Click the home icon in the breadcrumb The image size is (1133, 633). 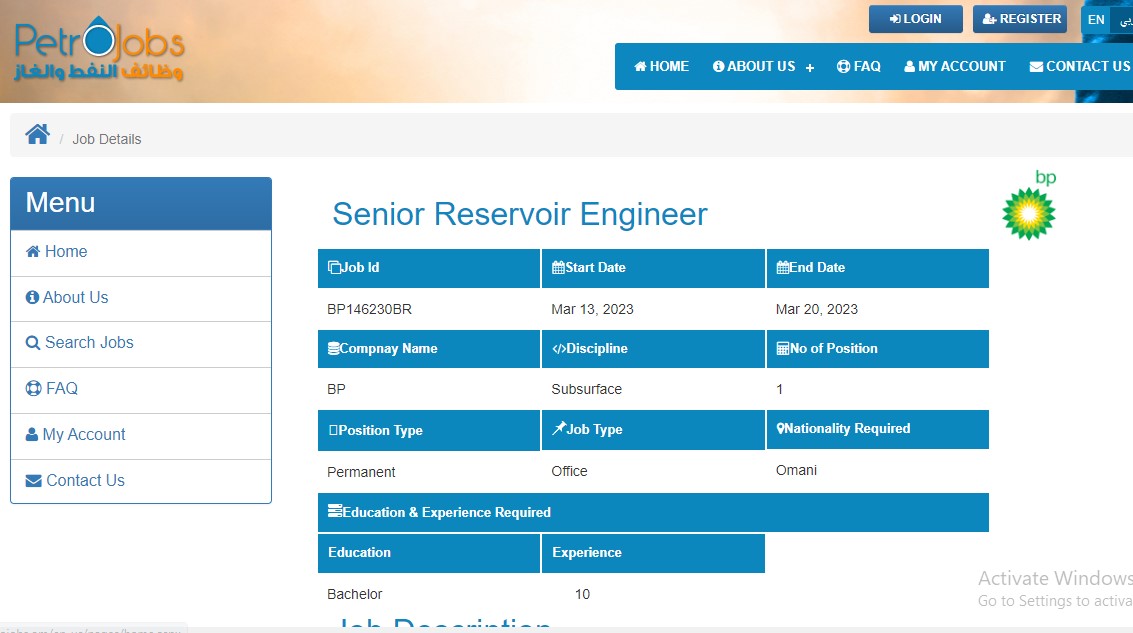coord(38,135)
